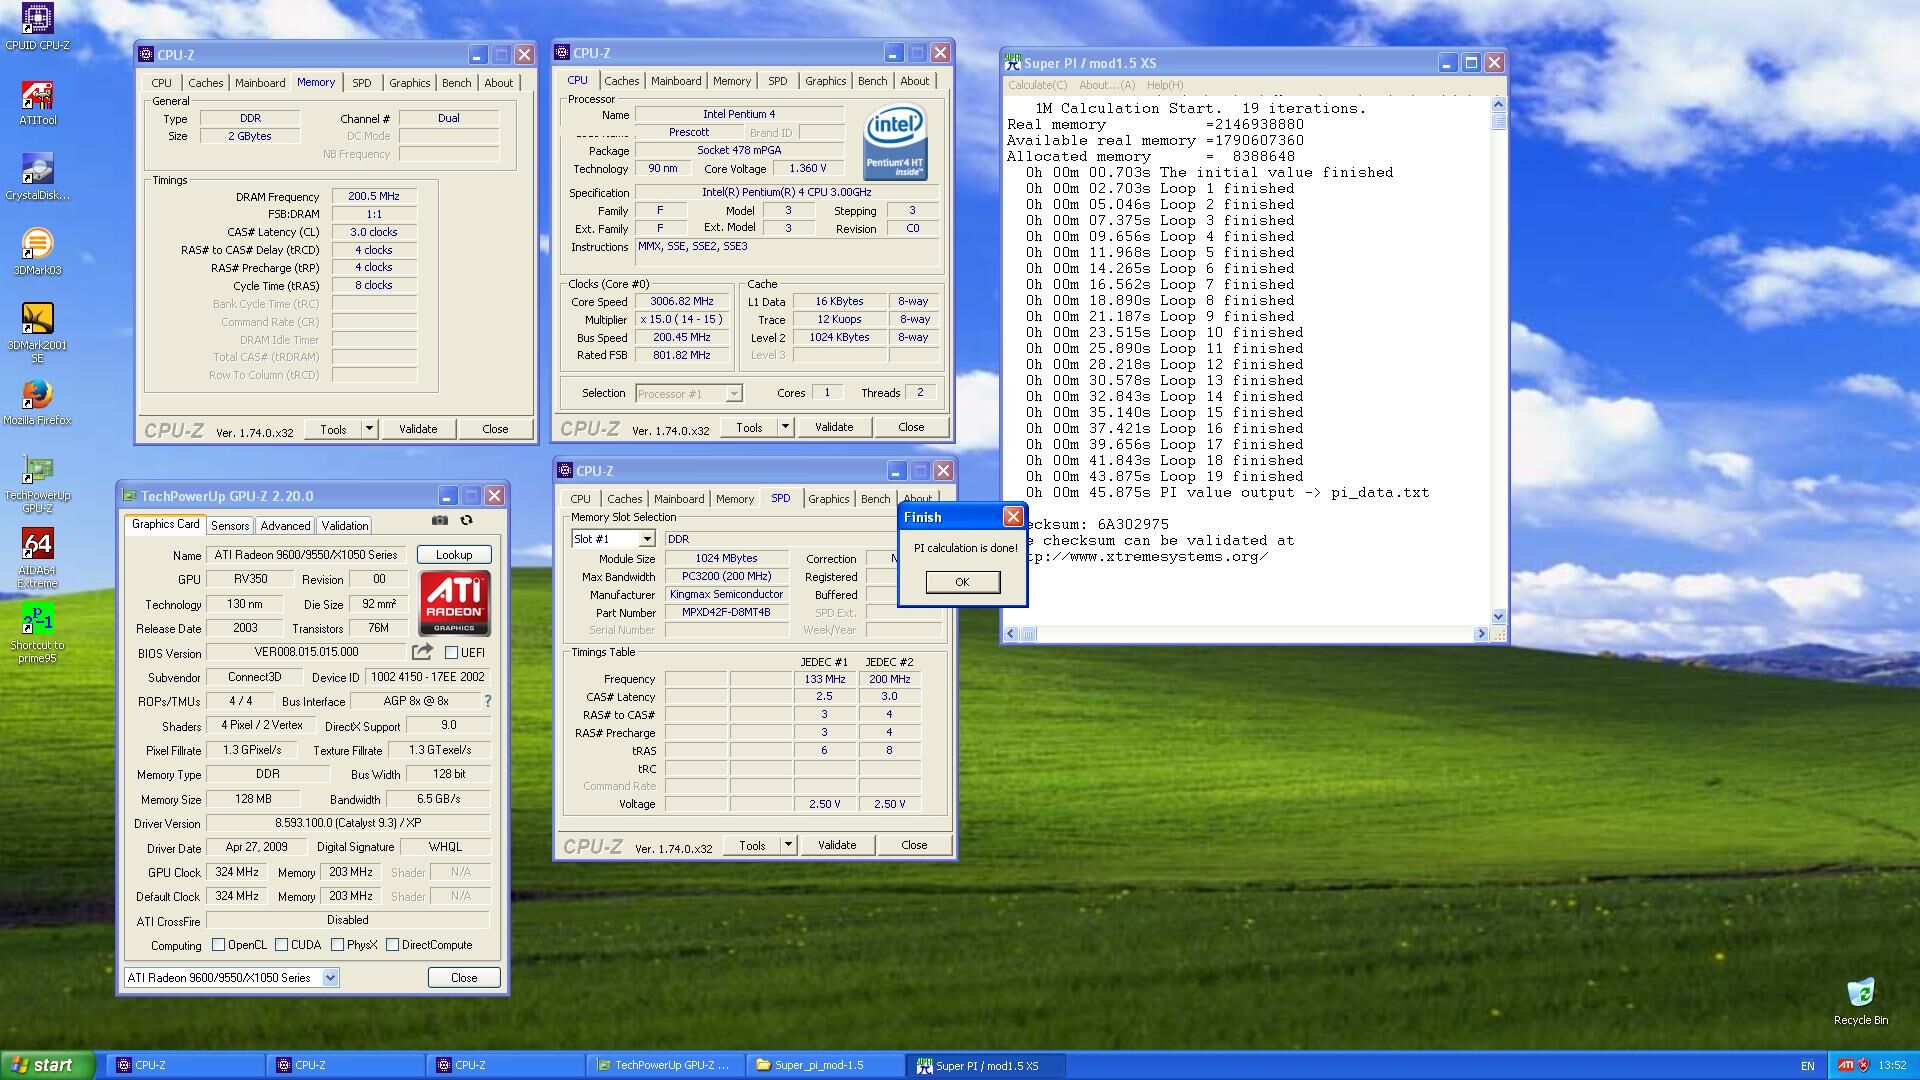Open the Slot #1 memory slot dropdown
Screen dimensions: 1920x1080
tap(647, 539)
